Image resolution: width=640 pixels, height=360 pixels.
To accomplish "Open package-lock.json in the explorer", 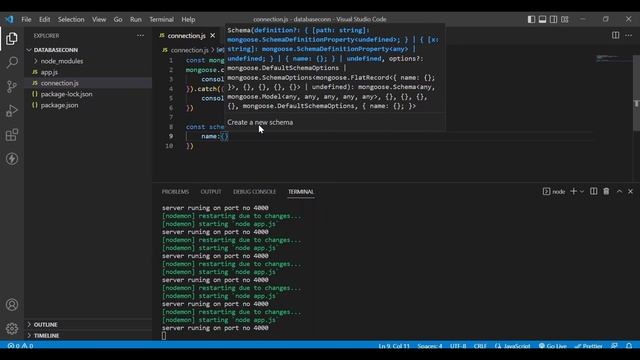I will 66,94.
